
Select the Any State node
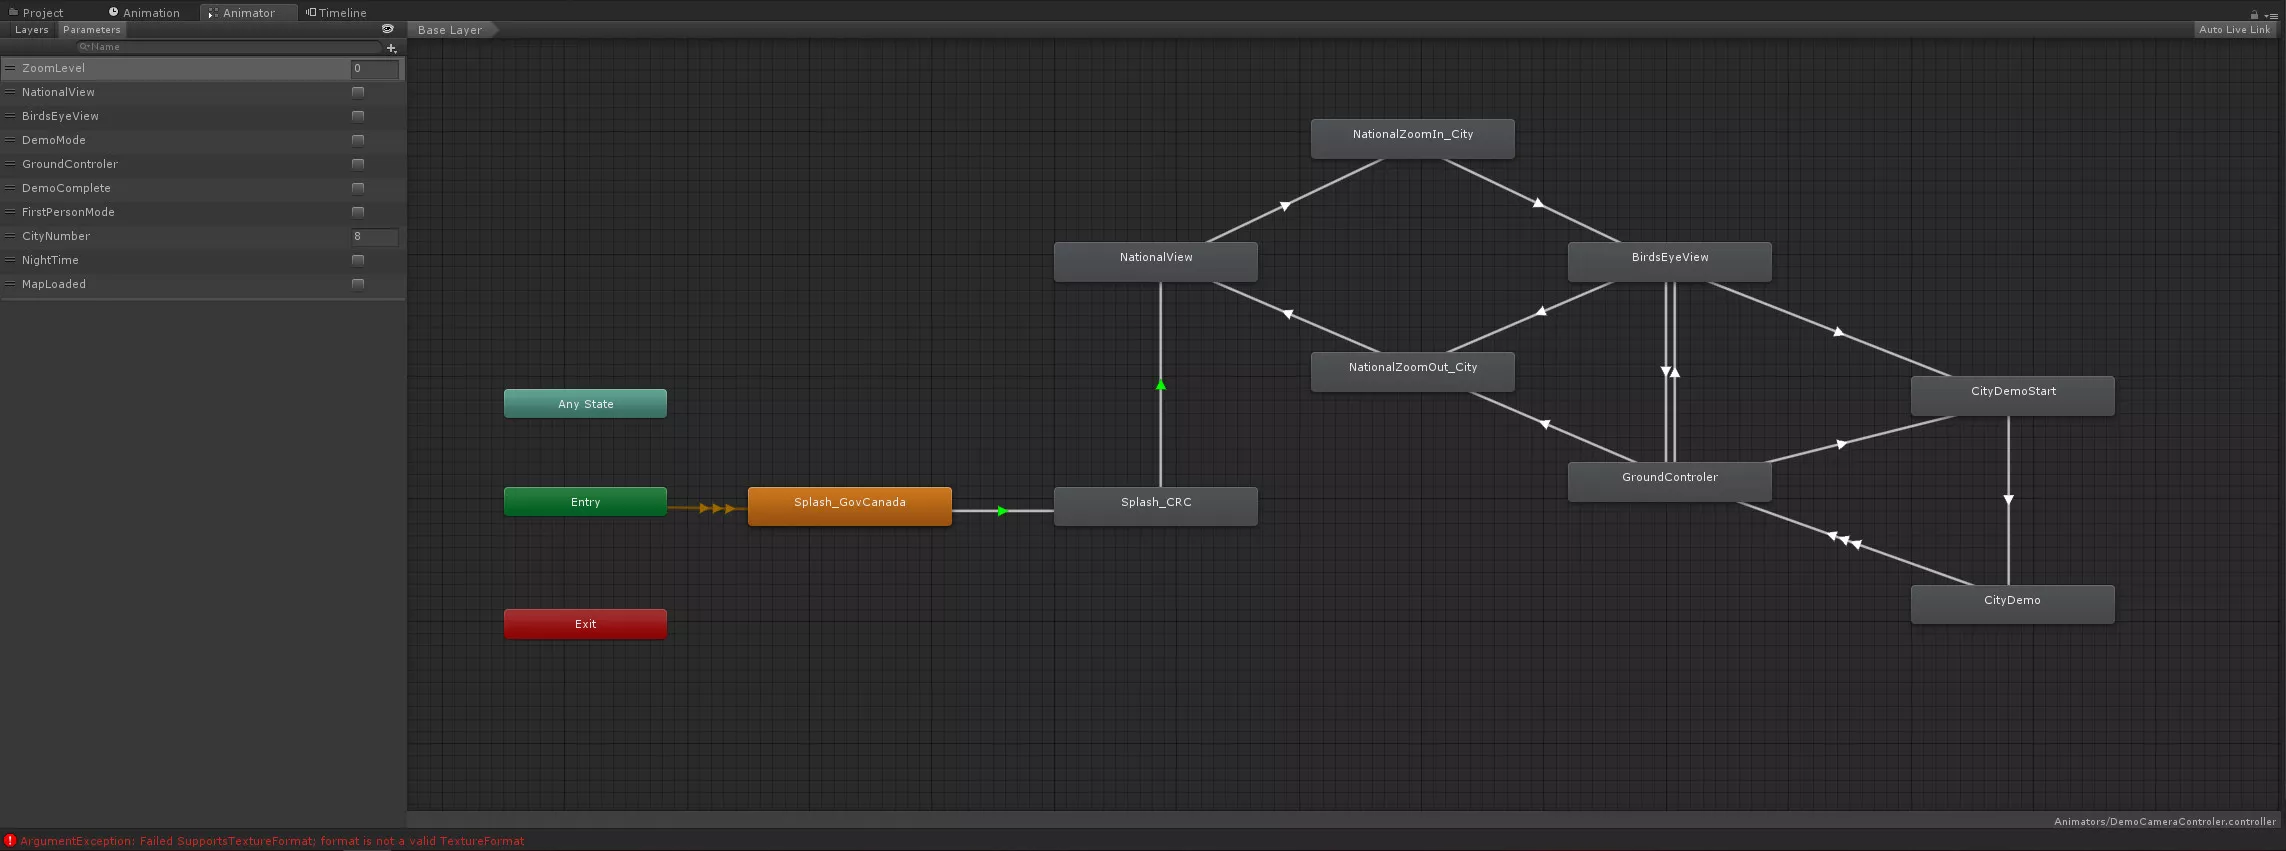pyautogui.click(x=585, y=404)
